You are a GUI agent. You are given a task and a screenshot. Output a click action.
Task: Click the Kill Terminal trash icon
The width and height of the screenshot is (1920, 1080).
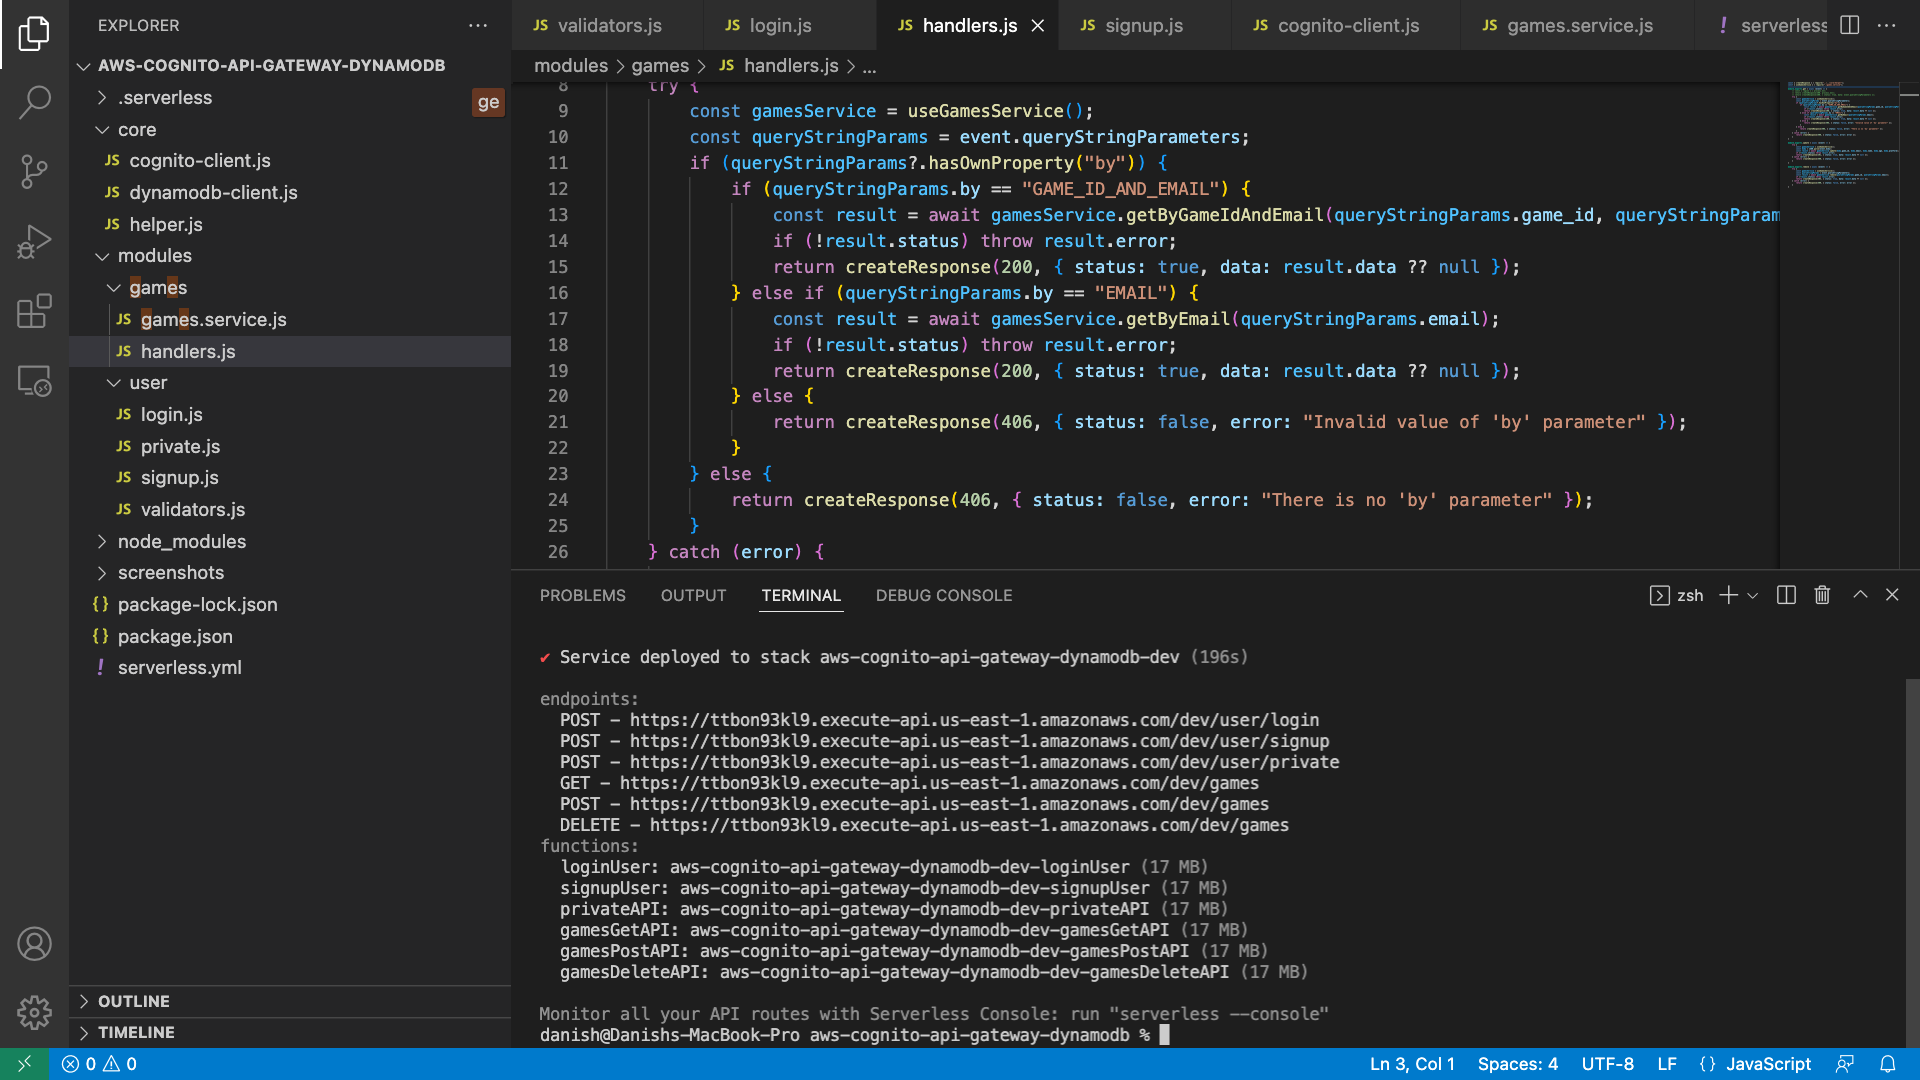1822,595
